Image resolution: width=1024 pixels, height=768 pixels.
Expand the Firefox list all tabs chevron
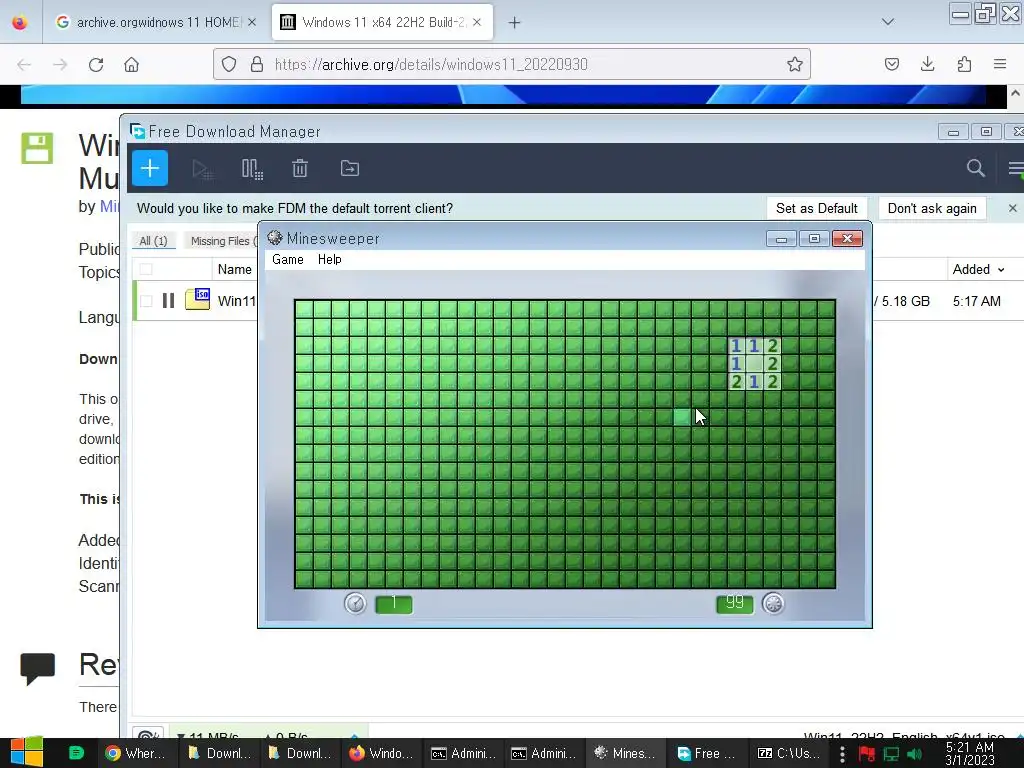(x=888, y=22)
